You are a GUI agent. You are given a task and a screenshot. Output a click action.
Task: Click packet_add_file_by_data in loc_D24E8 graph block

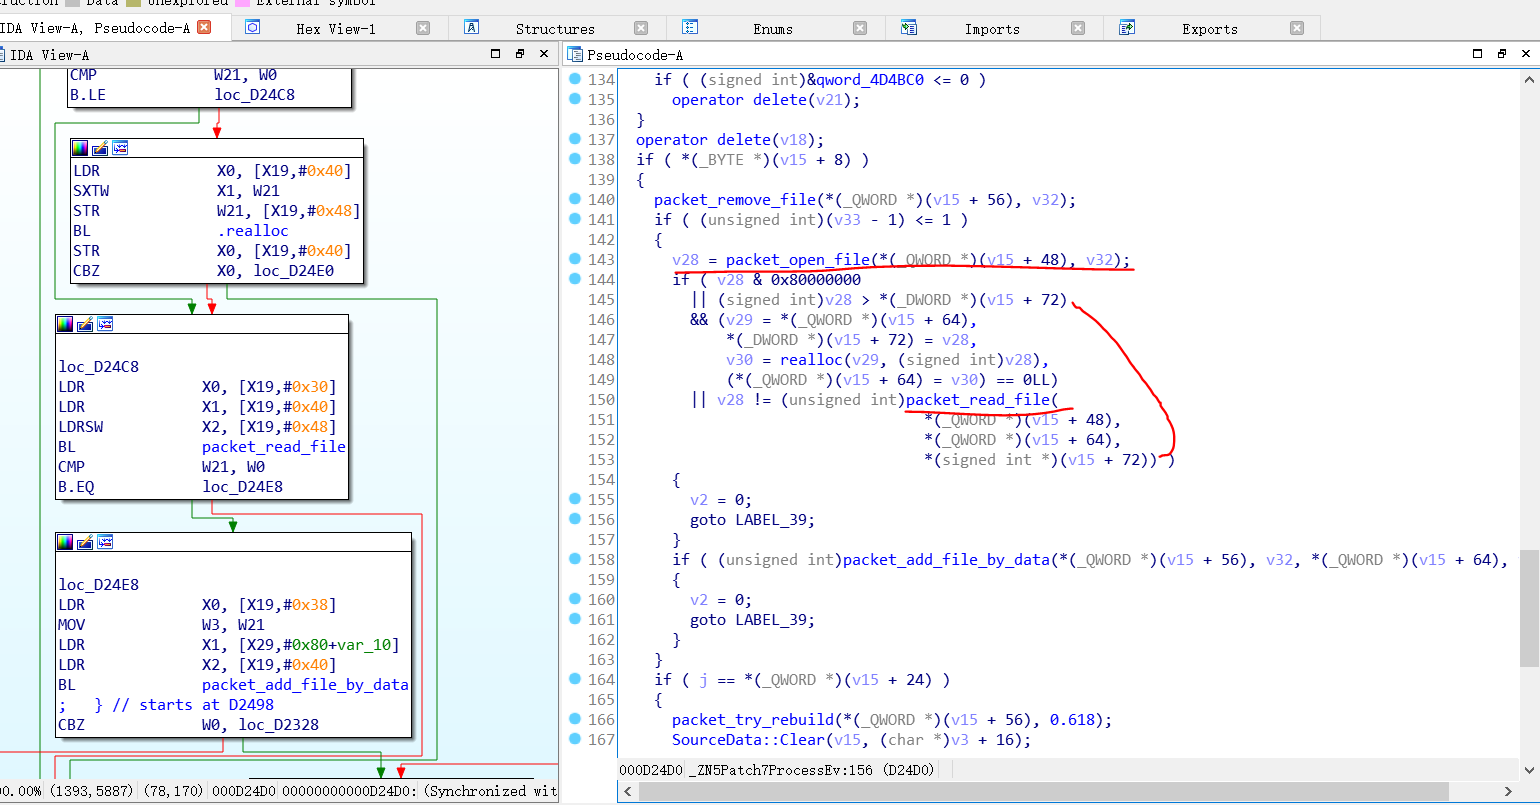(305, 684)
